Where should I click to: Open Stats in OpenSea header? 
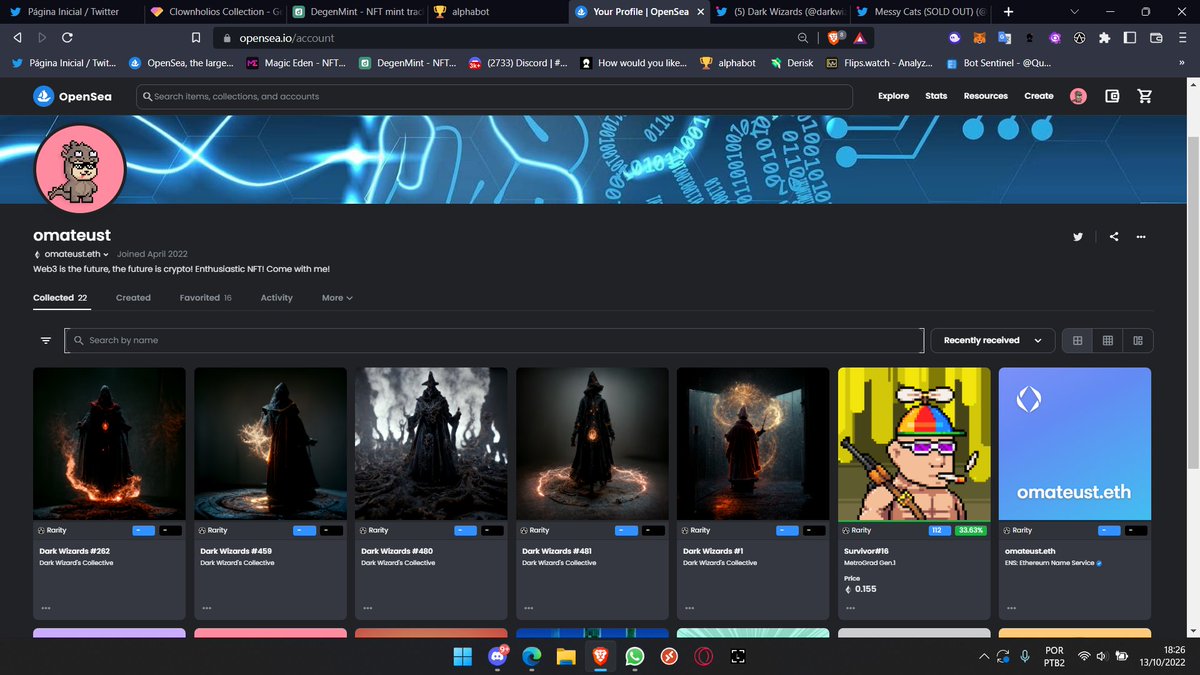[x=936, y=96]
